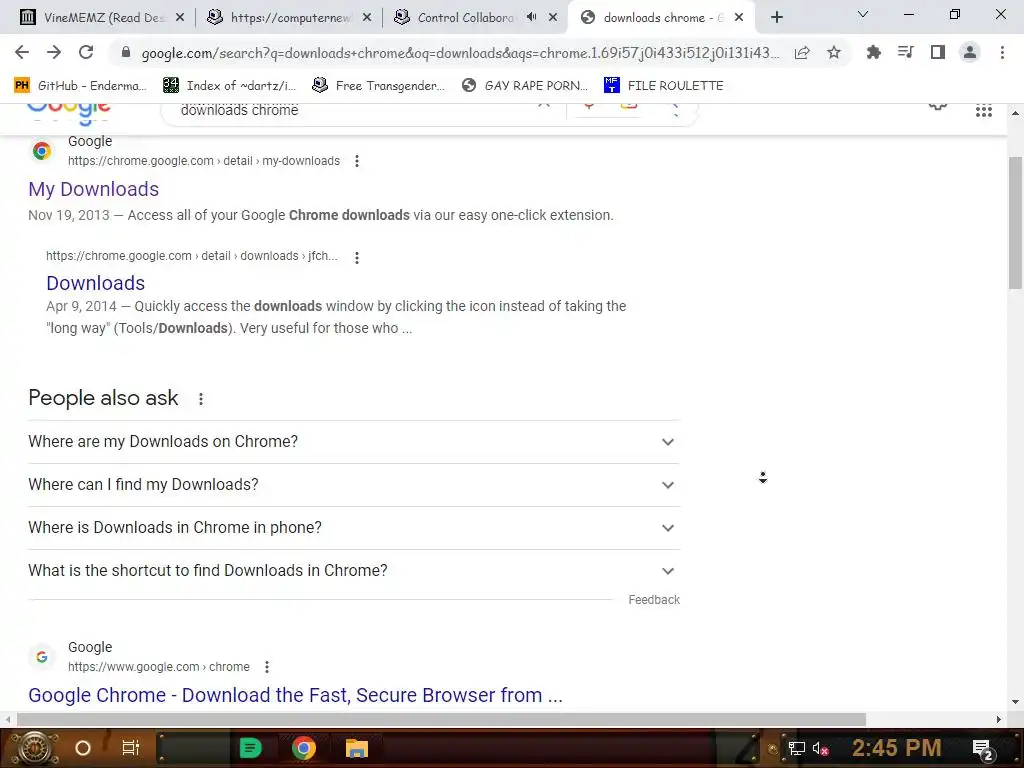
Task: Go back to the previous page
Action: 22,52
